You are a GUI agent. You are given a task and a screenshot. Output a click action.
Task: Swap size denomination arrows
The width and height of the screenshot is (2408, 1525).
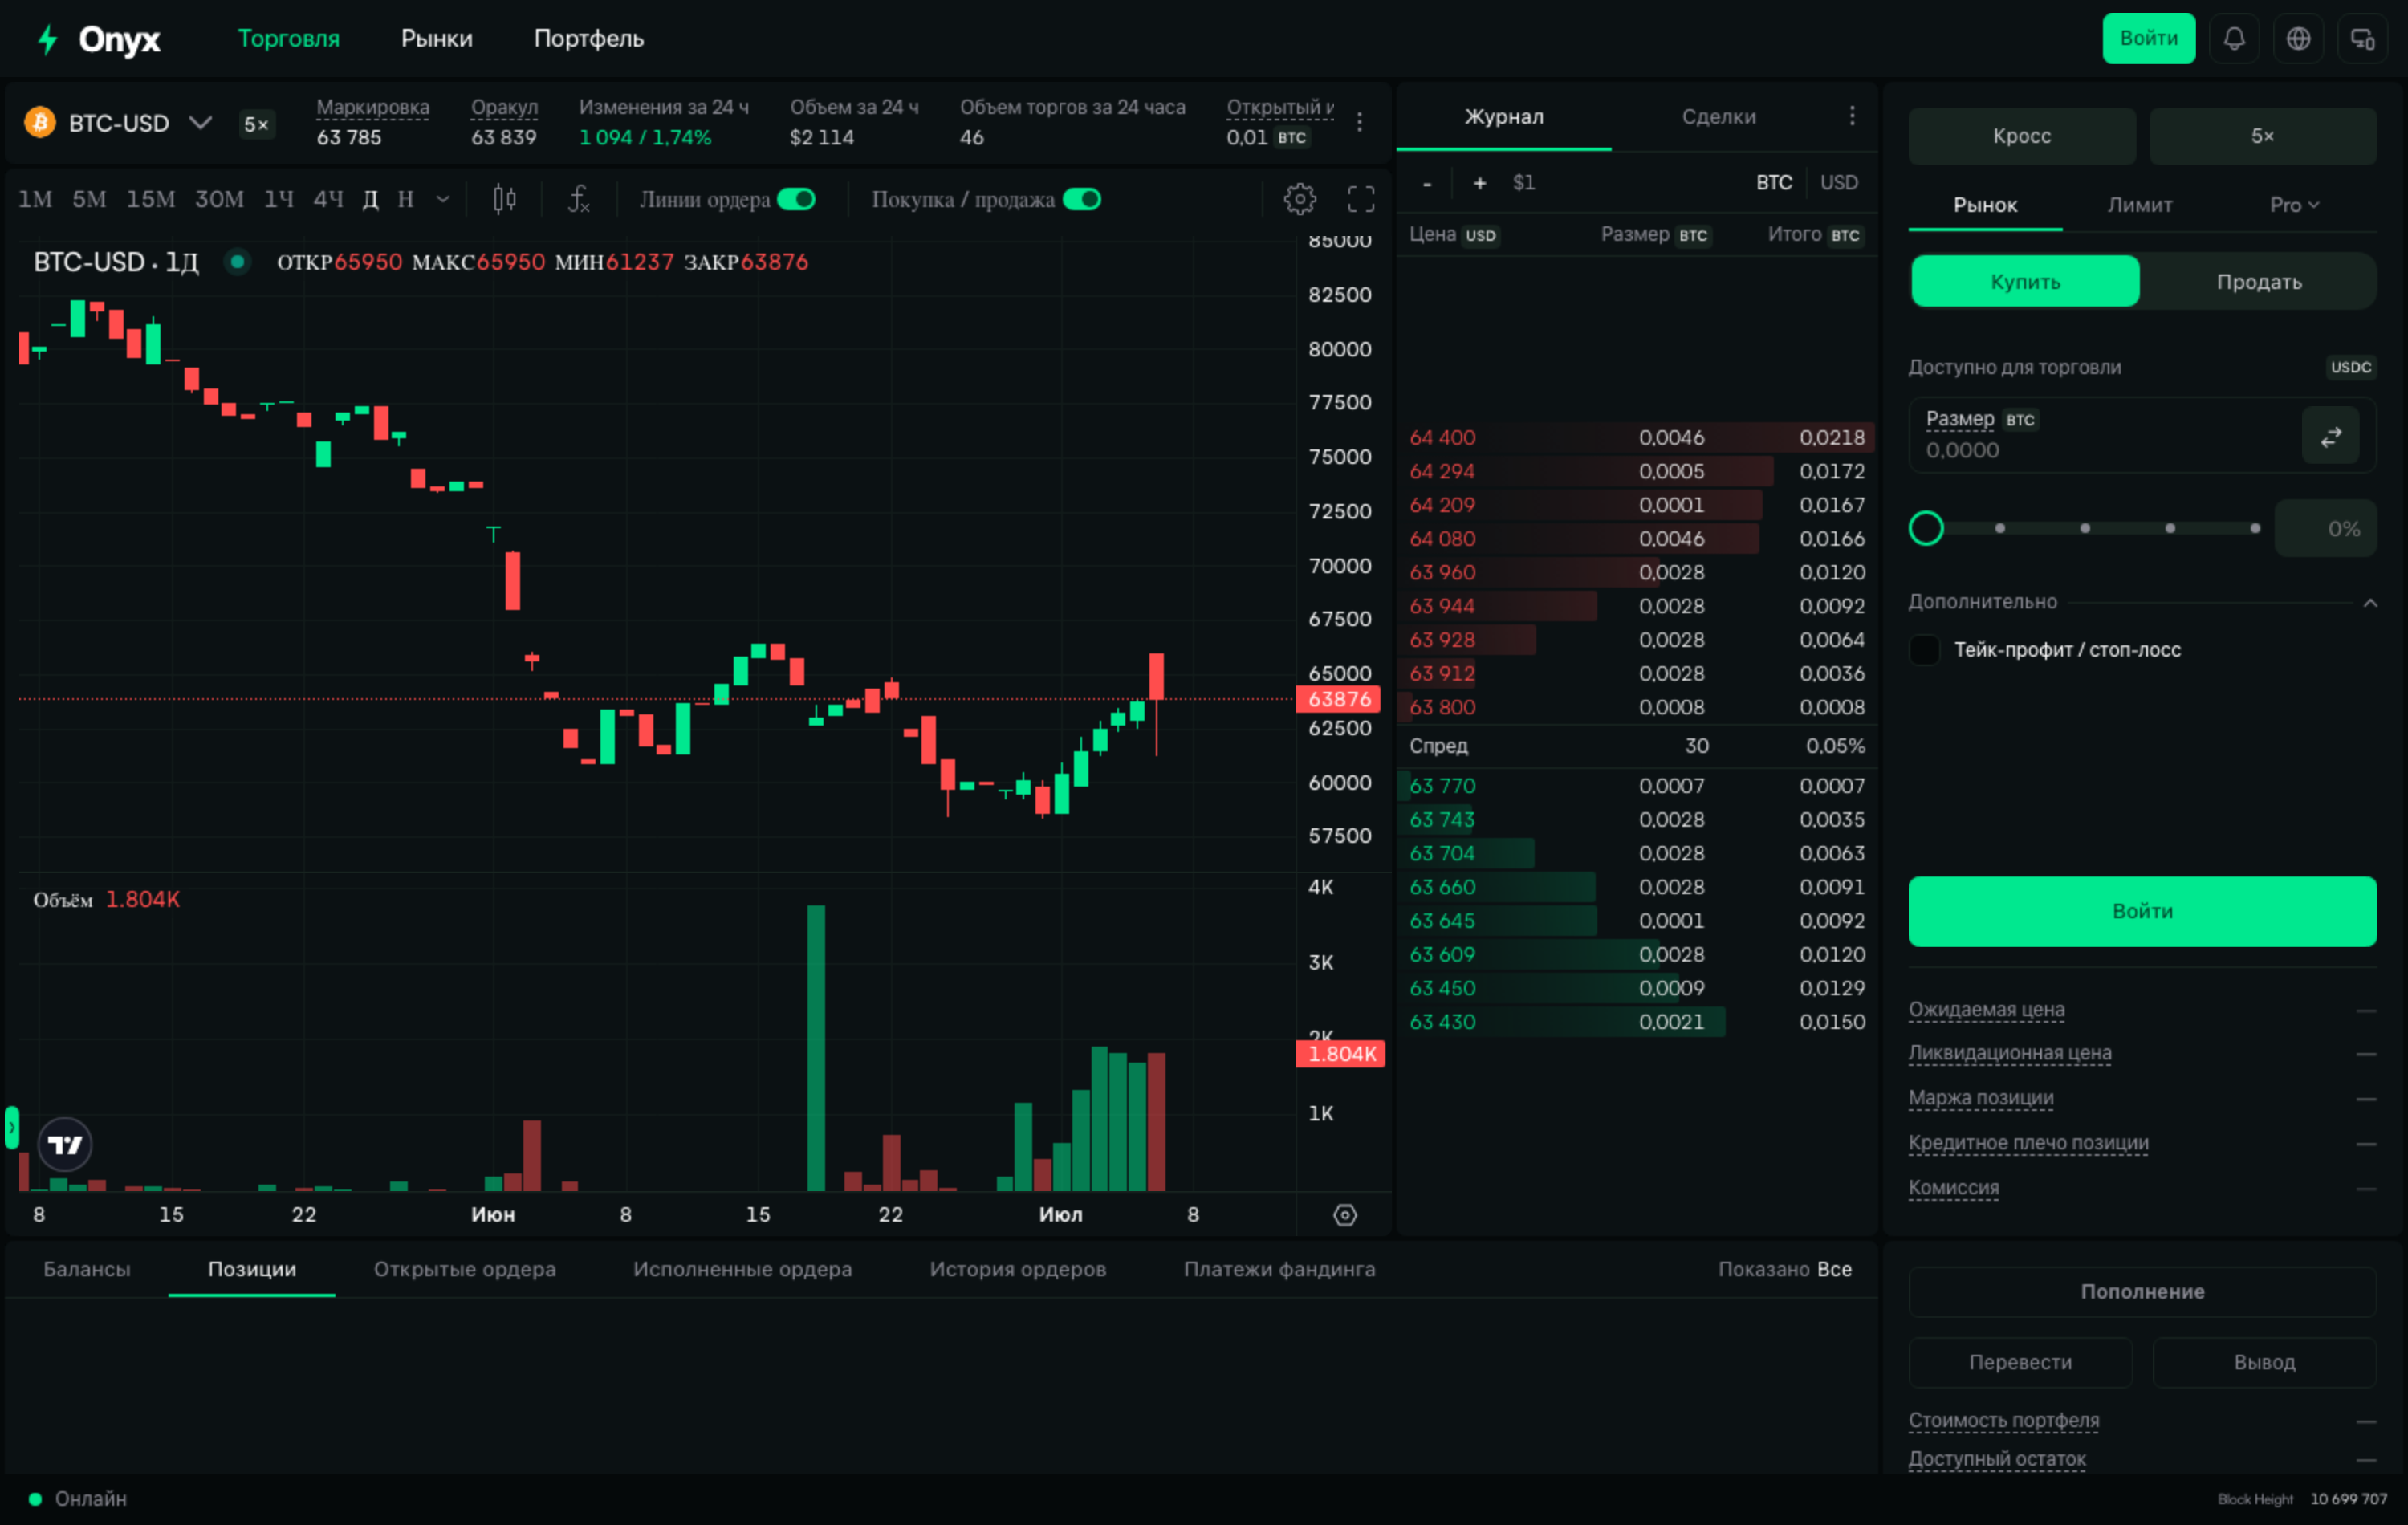tap(2330, 436)
